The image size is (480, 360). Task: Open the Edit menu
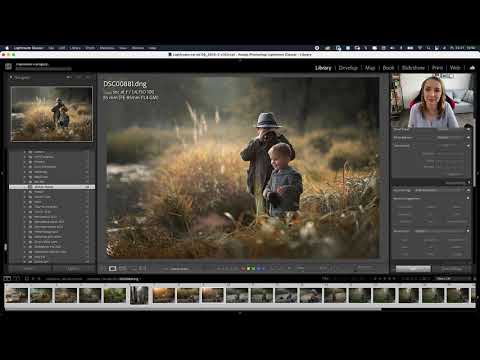(x=62, y=48)
